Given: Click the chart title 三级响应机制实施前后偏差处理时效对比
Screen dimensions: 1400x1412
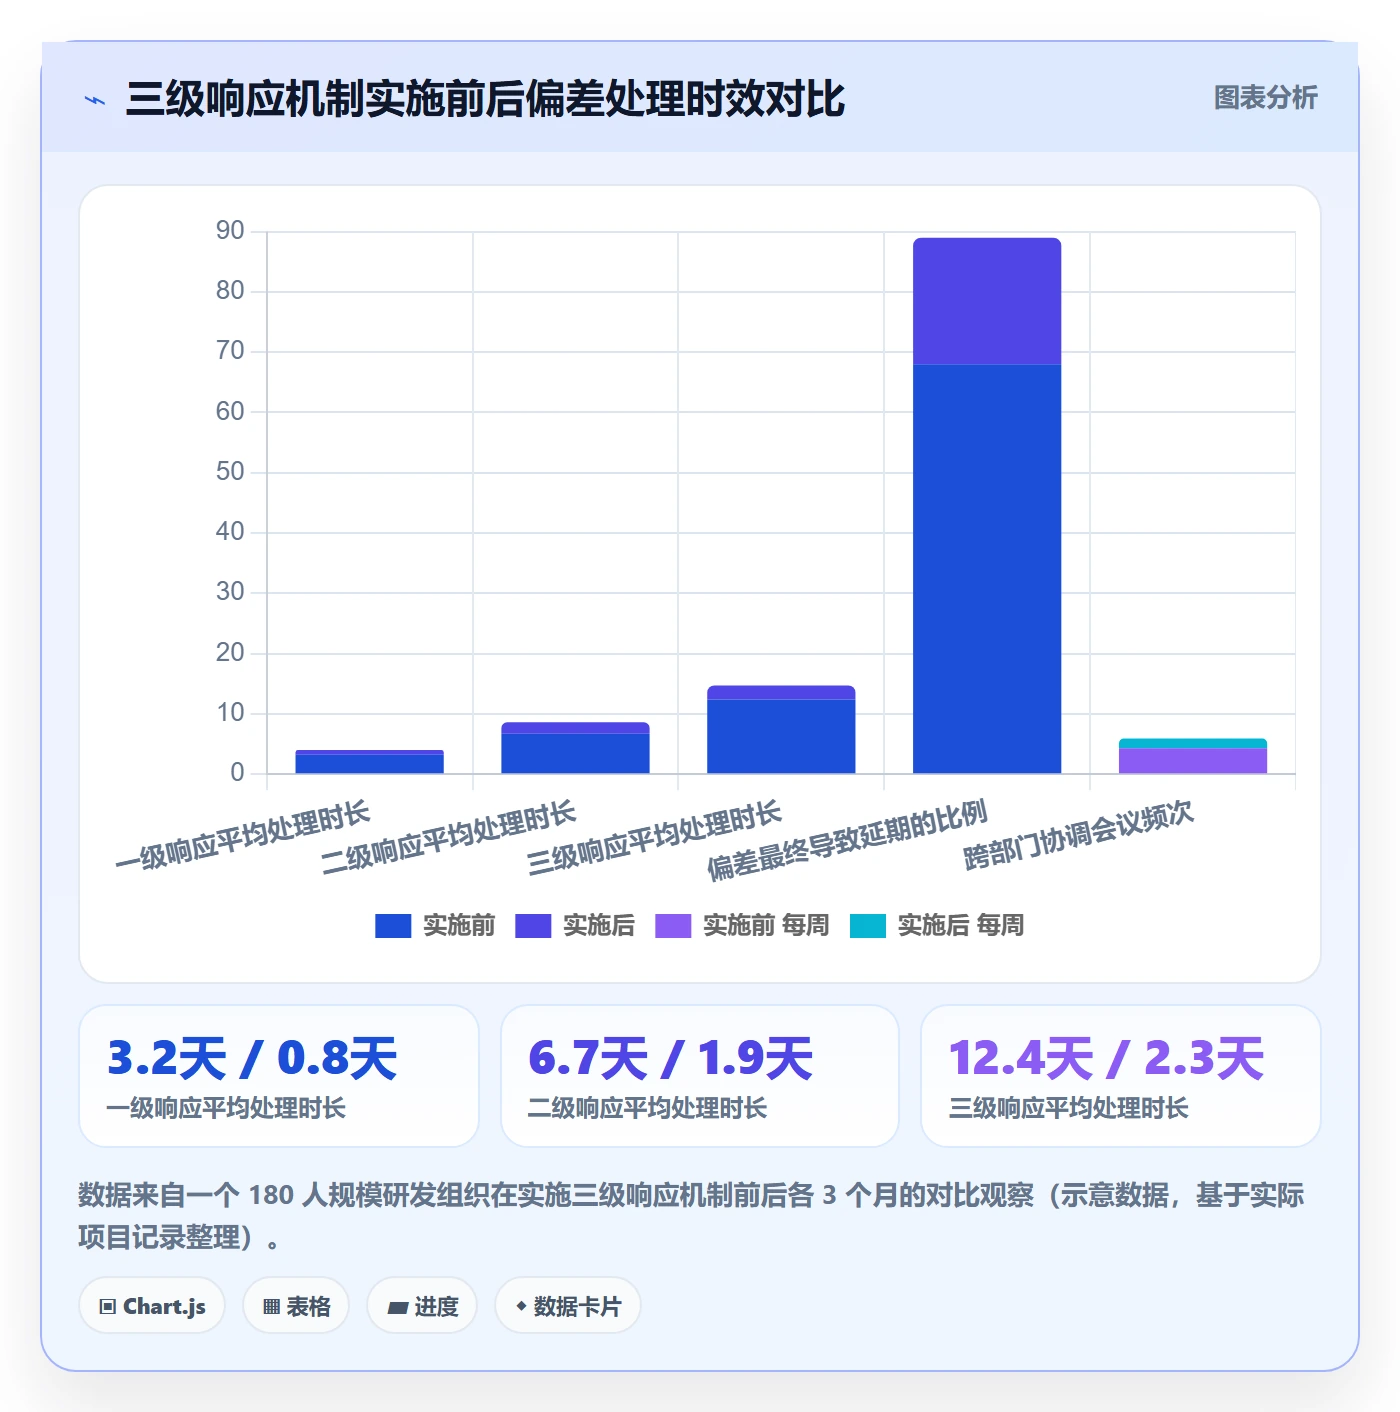Looking at the screenshot, I should coord(486,99).
